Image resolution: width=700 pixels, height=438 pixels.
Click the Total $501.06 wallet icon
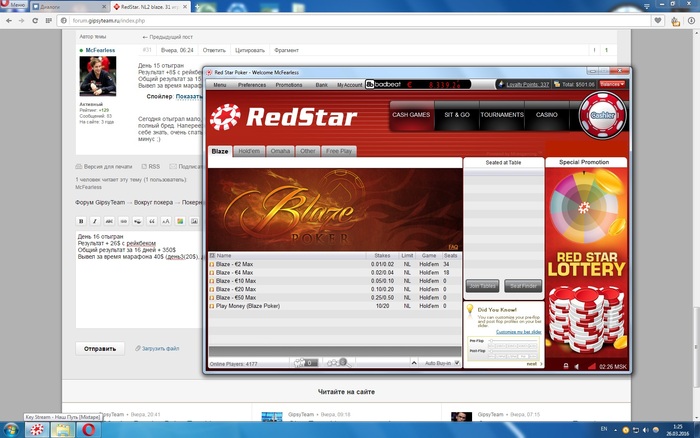tap(557, 84)
